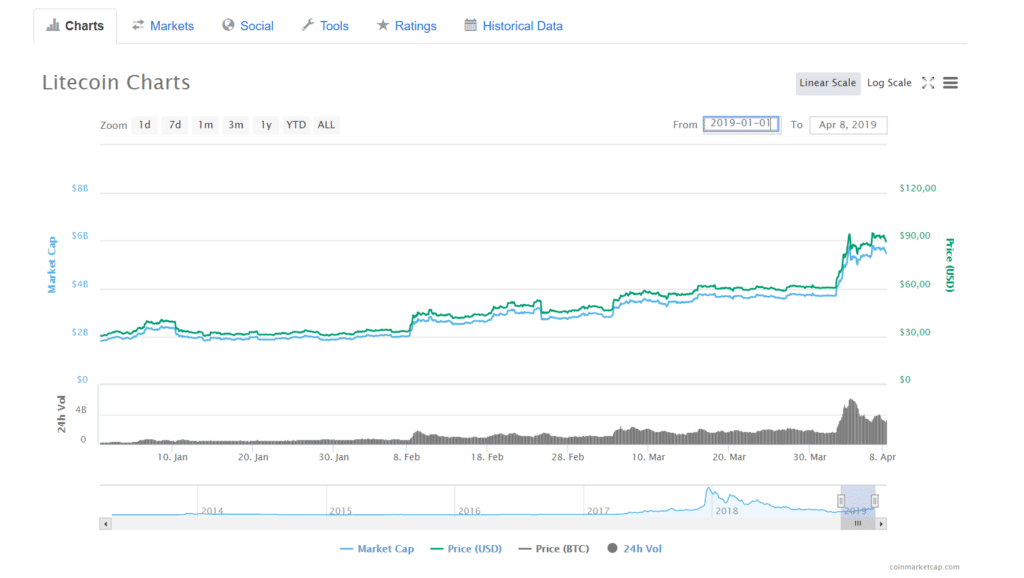Switch chart to Log Scale

pos(889,83)
